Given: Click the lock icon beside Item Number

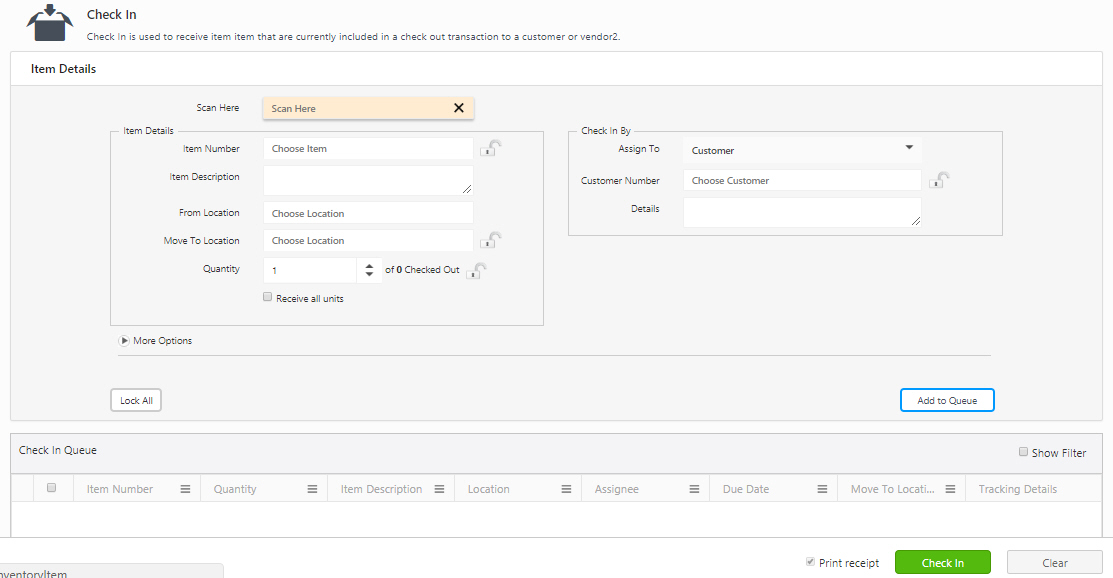Looking at the screenshot, I should [490, 149].
